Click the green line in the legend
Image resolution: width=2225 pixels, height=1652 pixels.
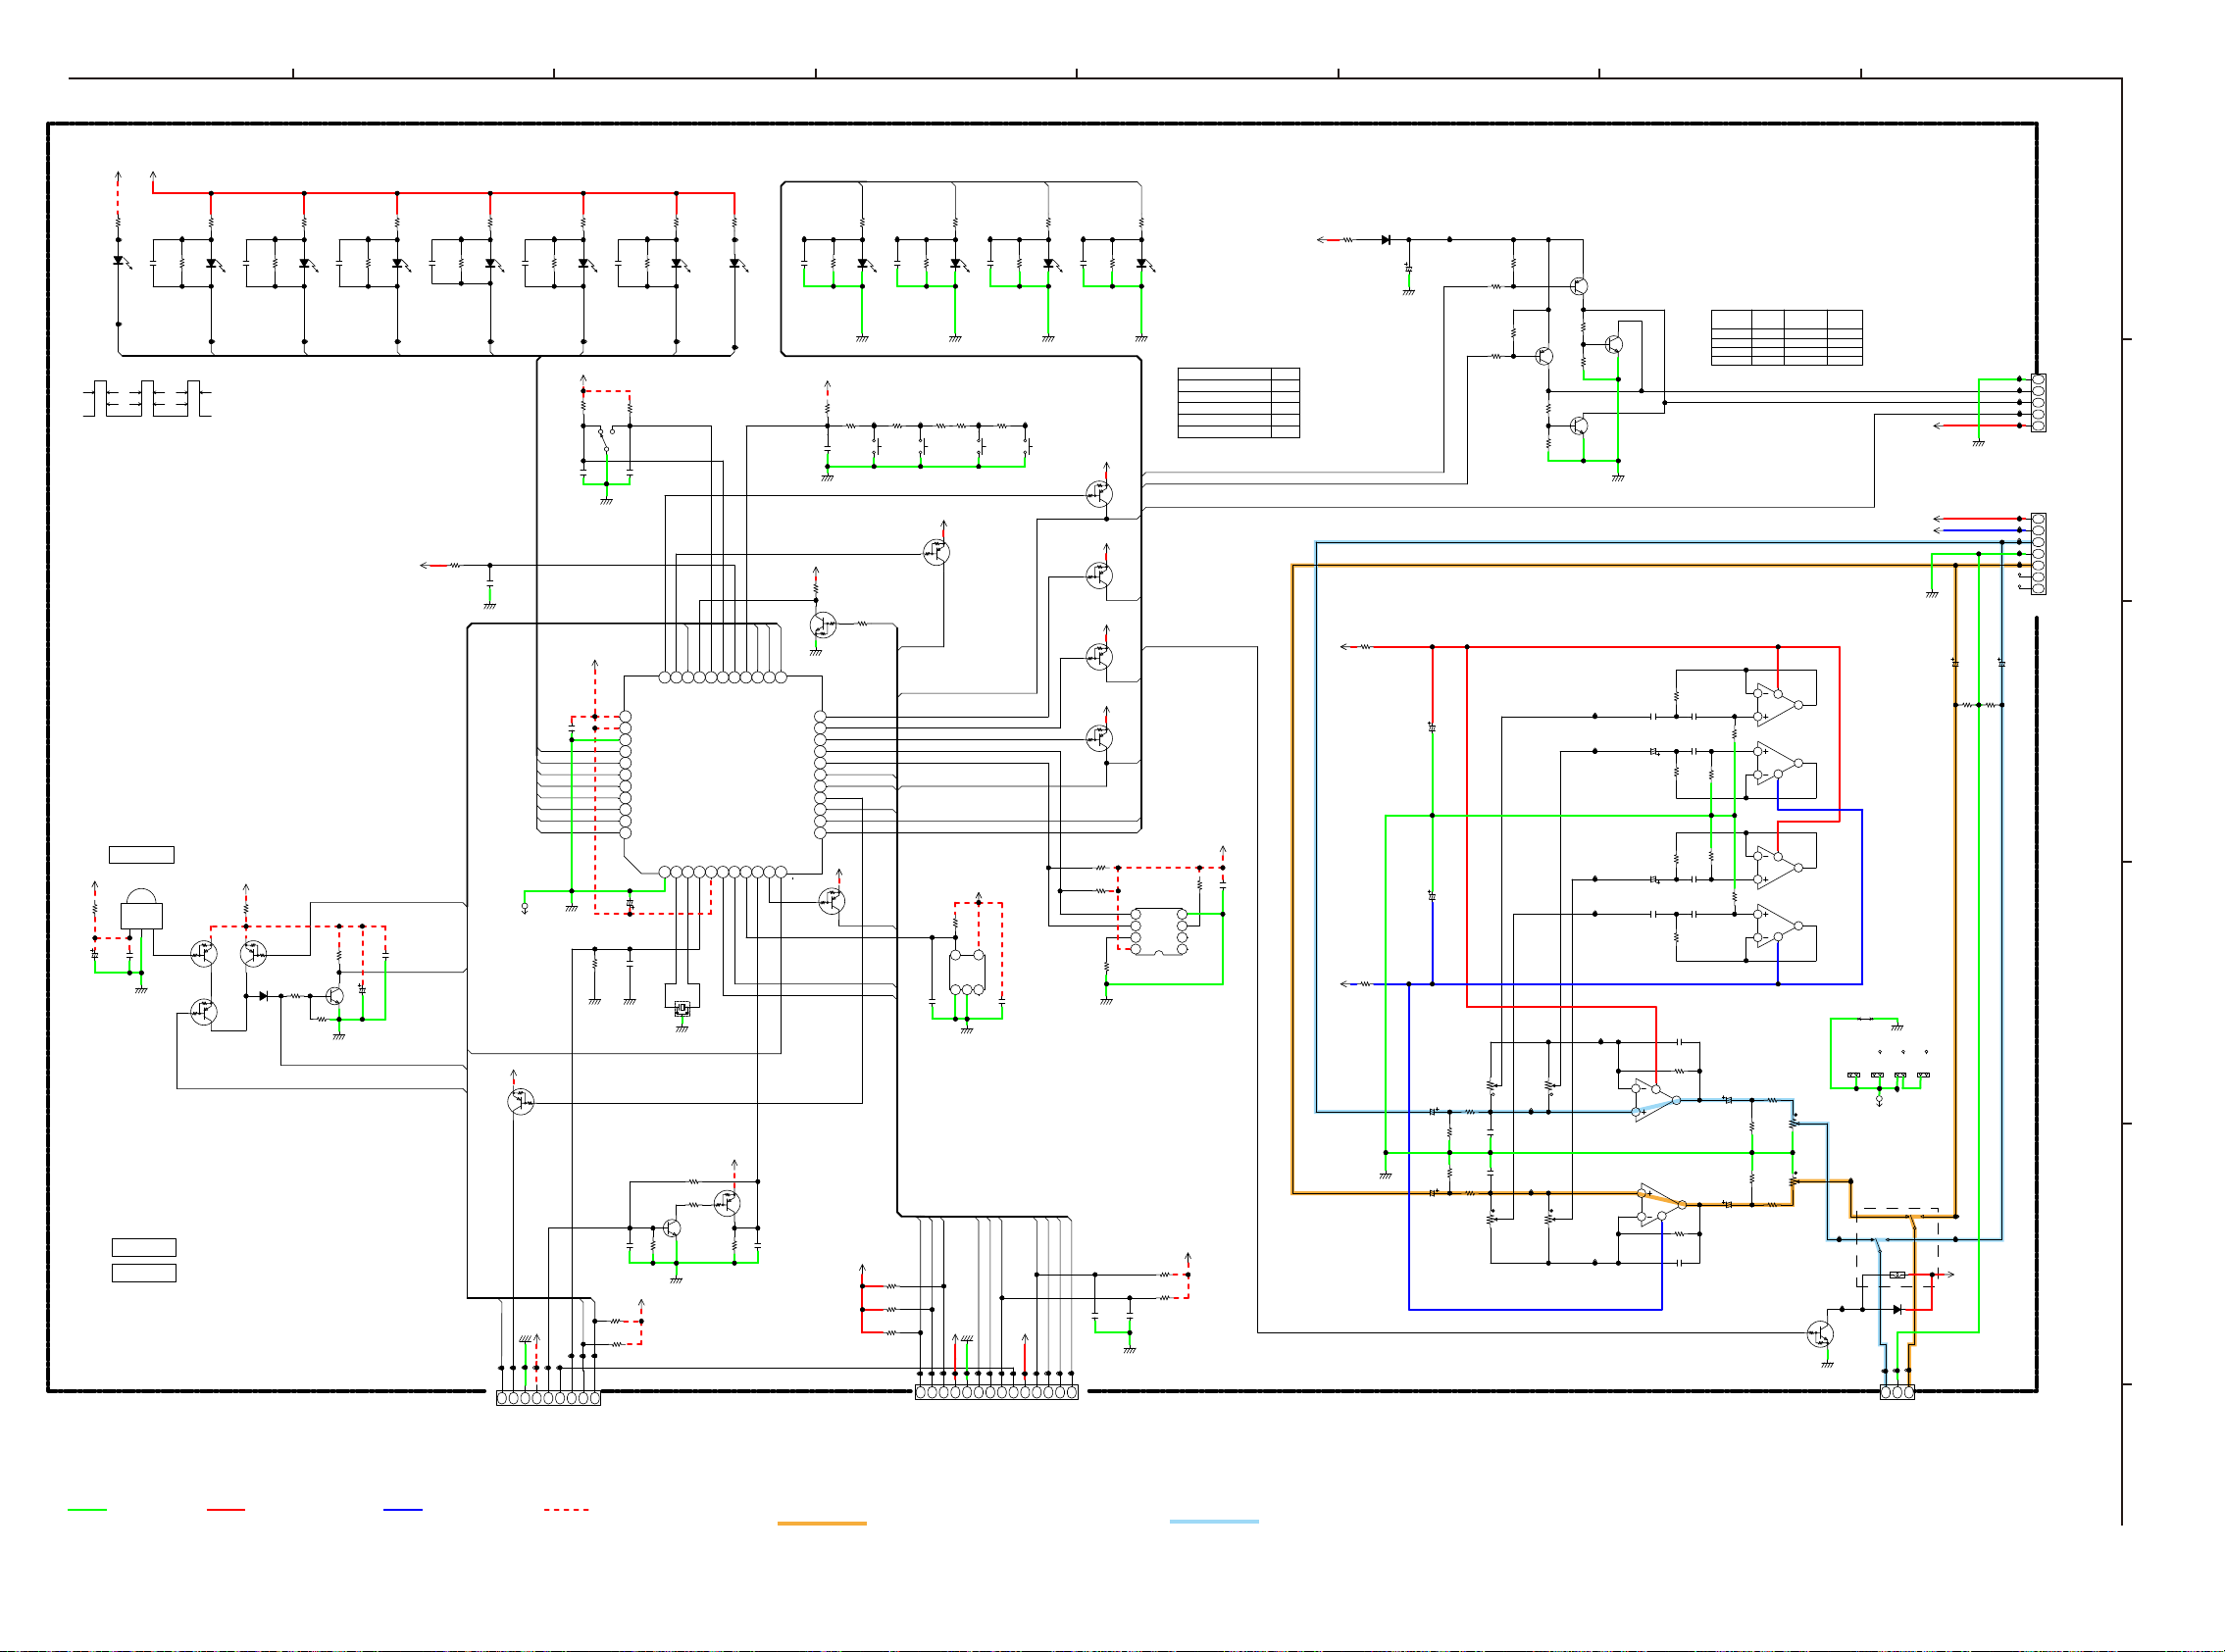[x=87, y=1509]
